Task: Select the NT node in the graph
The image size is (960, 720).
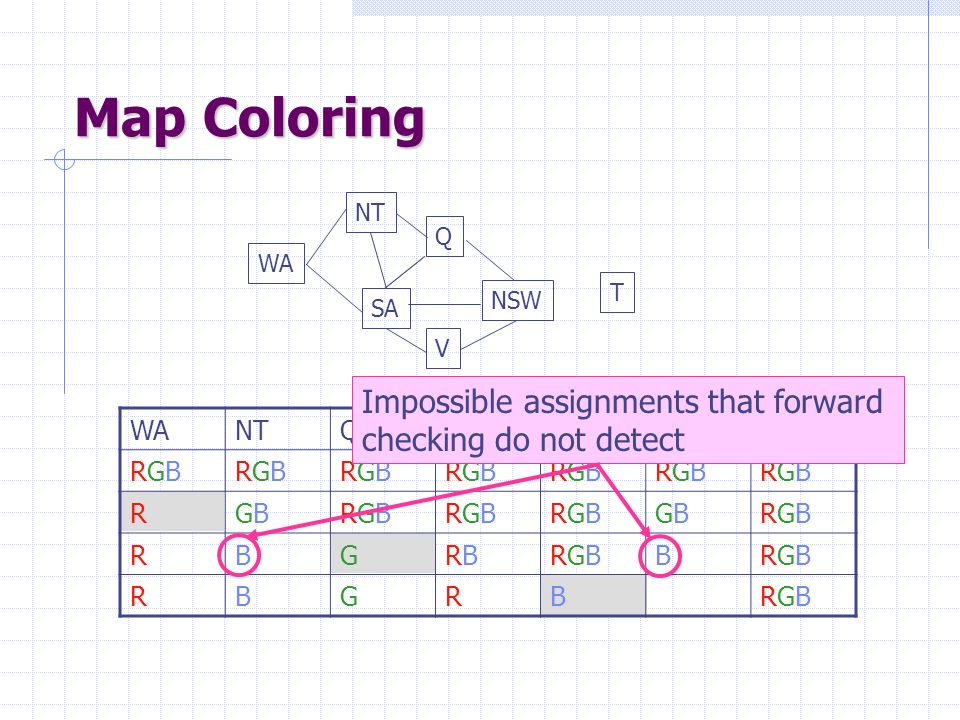Action: pyautogui.click(x=371, y=212)
